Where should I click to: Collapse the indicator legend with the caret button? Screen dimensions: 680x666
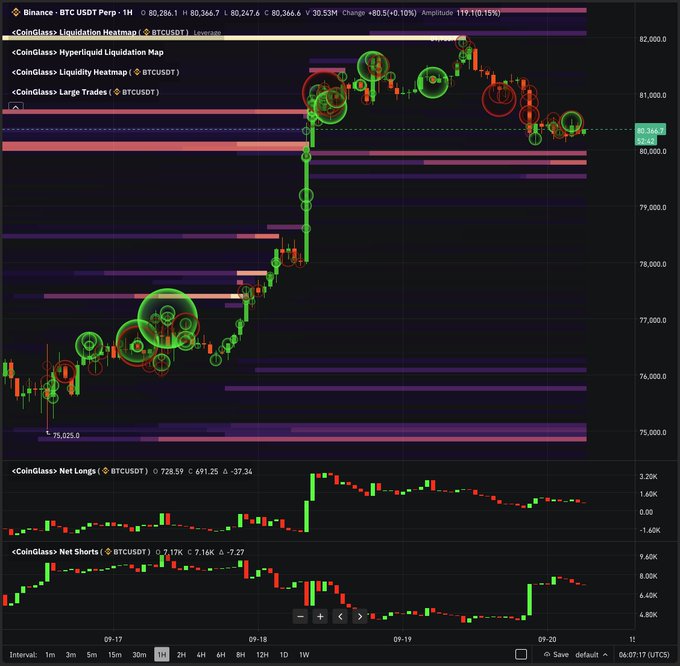(x=16, y=107)
